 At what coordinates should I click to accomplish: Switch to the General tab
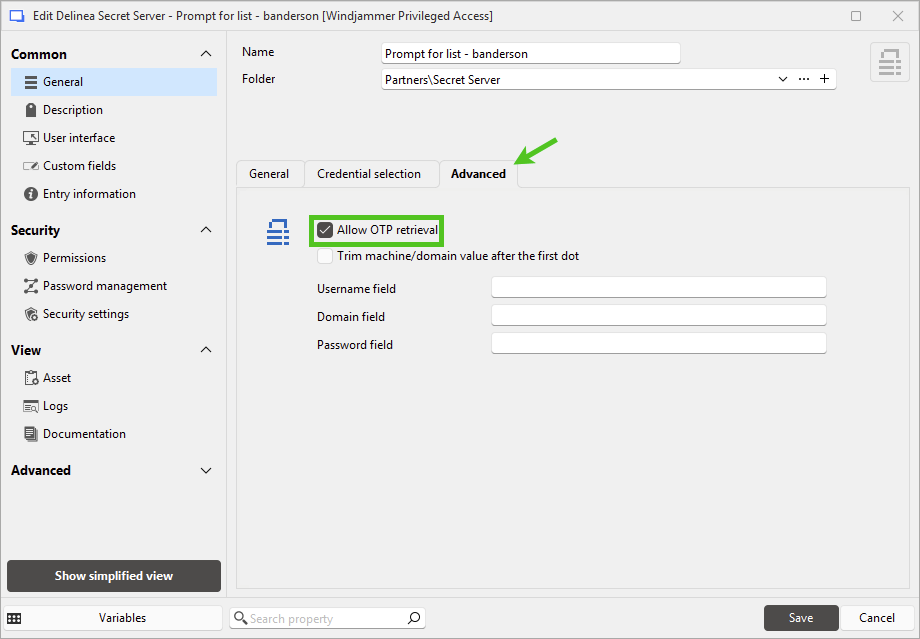pos(269,174)
